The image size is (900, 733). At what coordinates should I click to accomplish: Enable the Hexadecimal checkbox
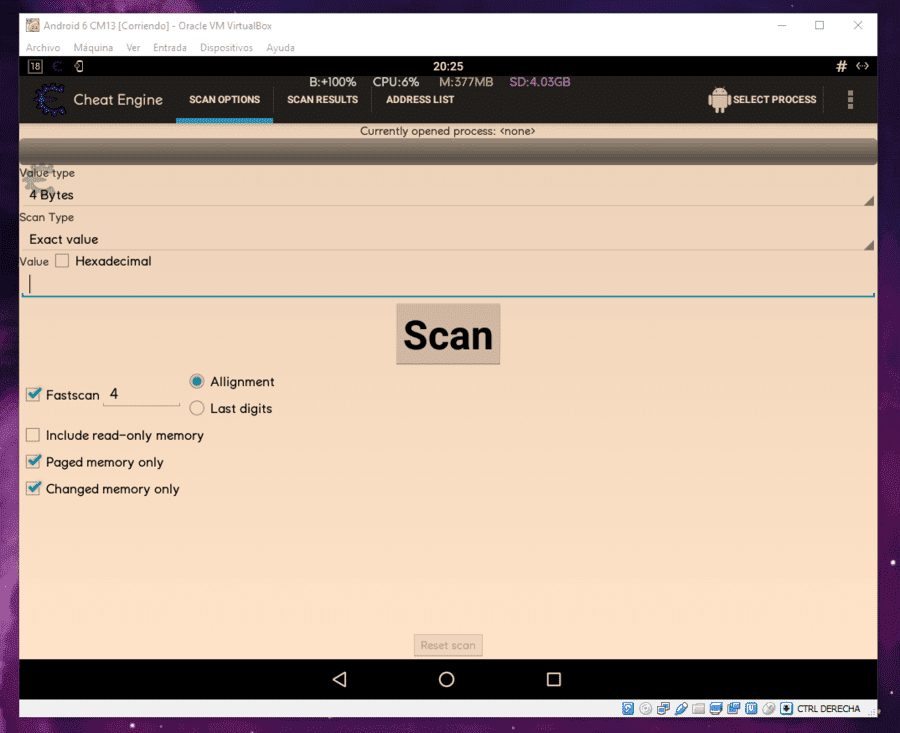(x=62, y=261)
